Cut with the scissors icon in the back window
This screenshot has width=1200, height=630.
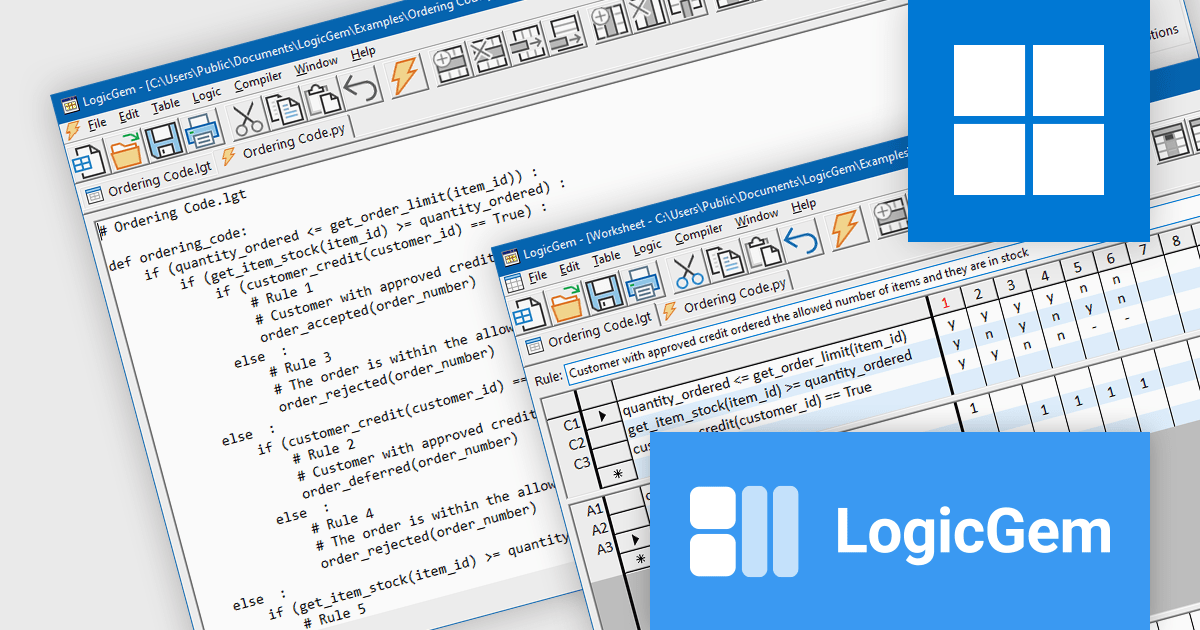click(247, 118)
